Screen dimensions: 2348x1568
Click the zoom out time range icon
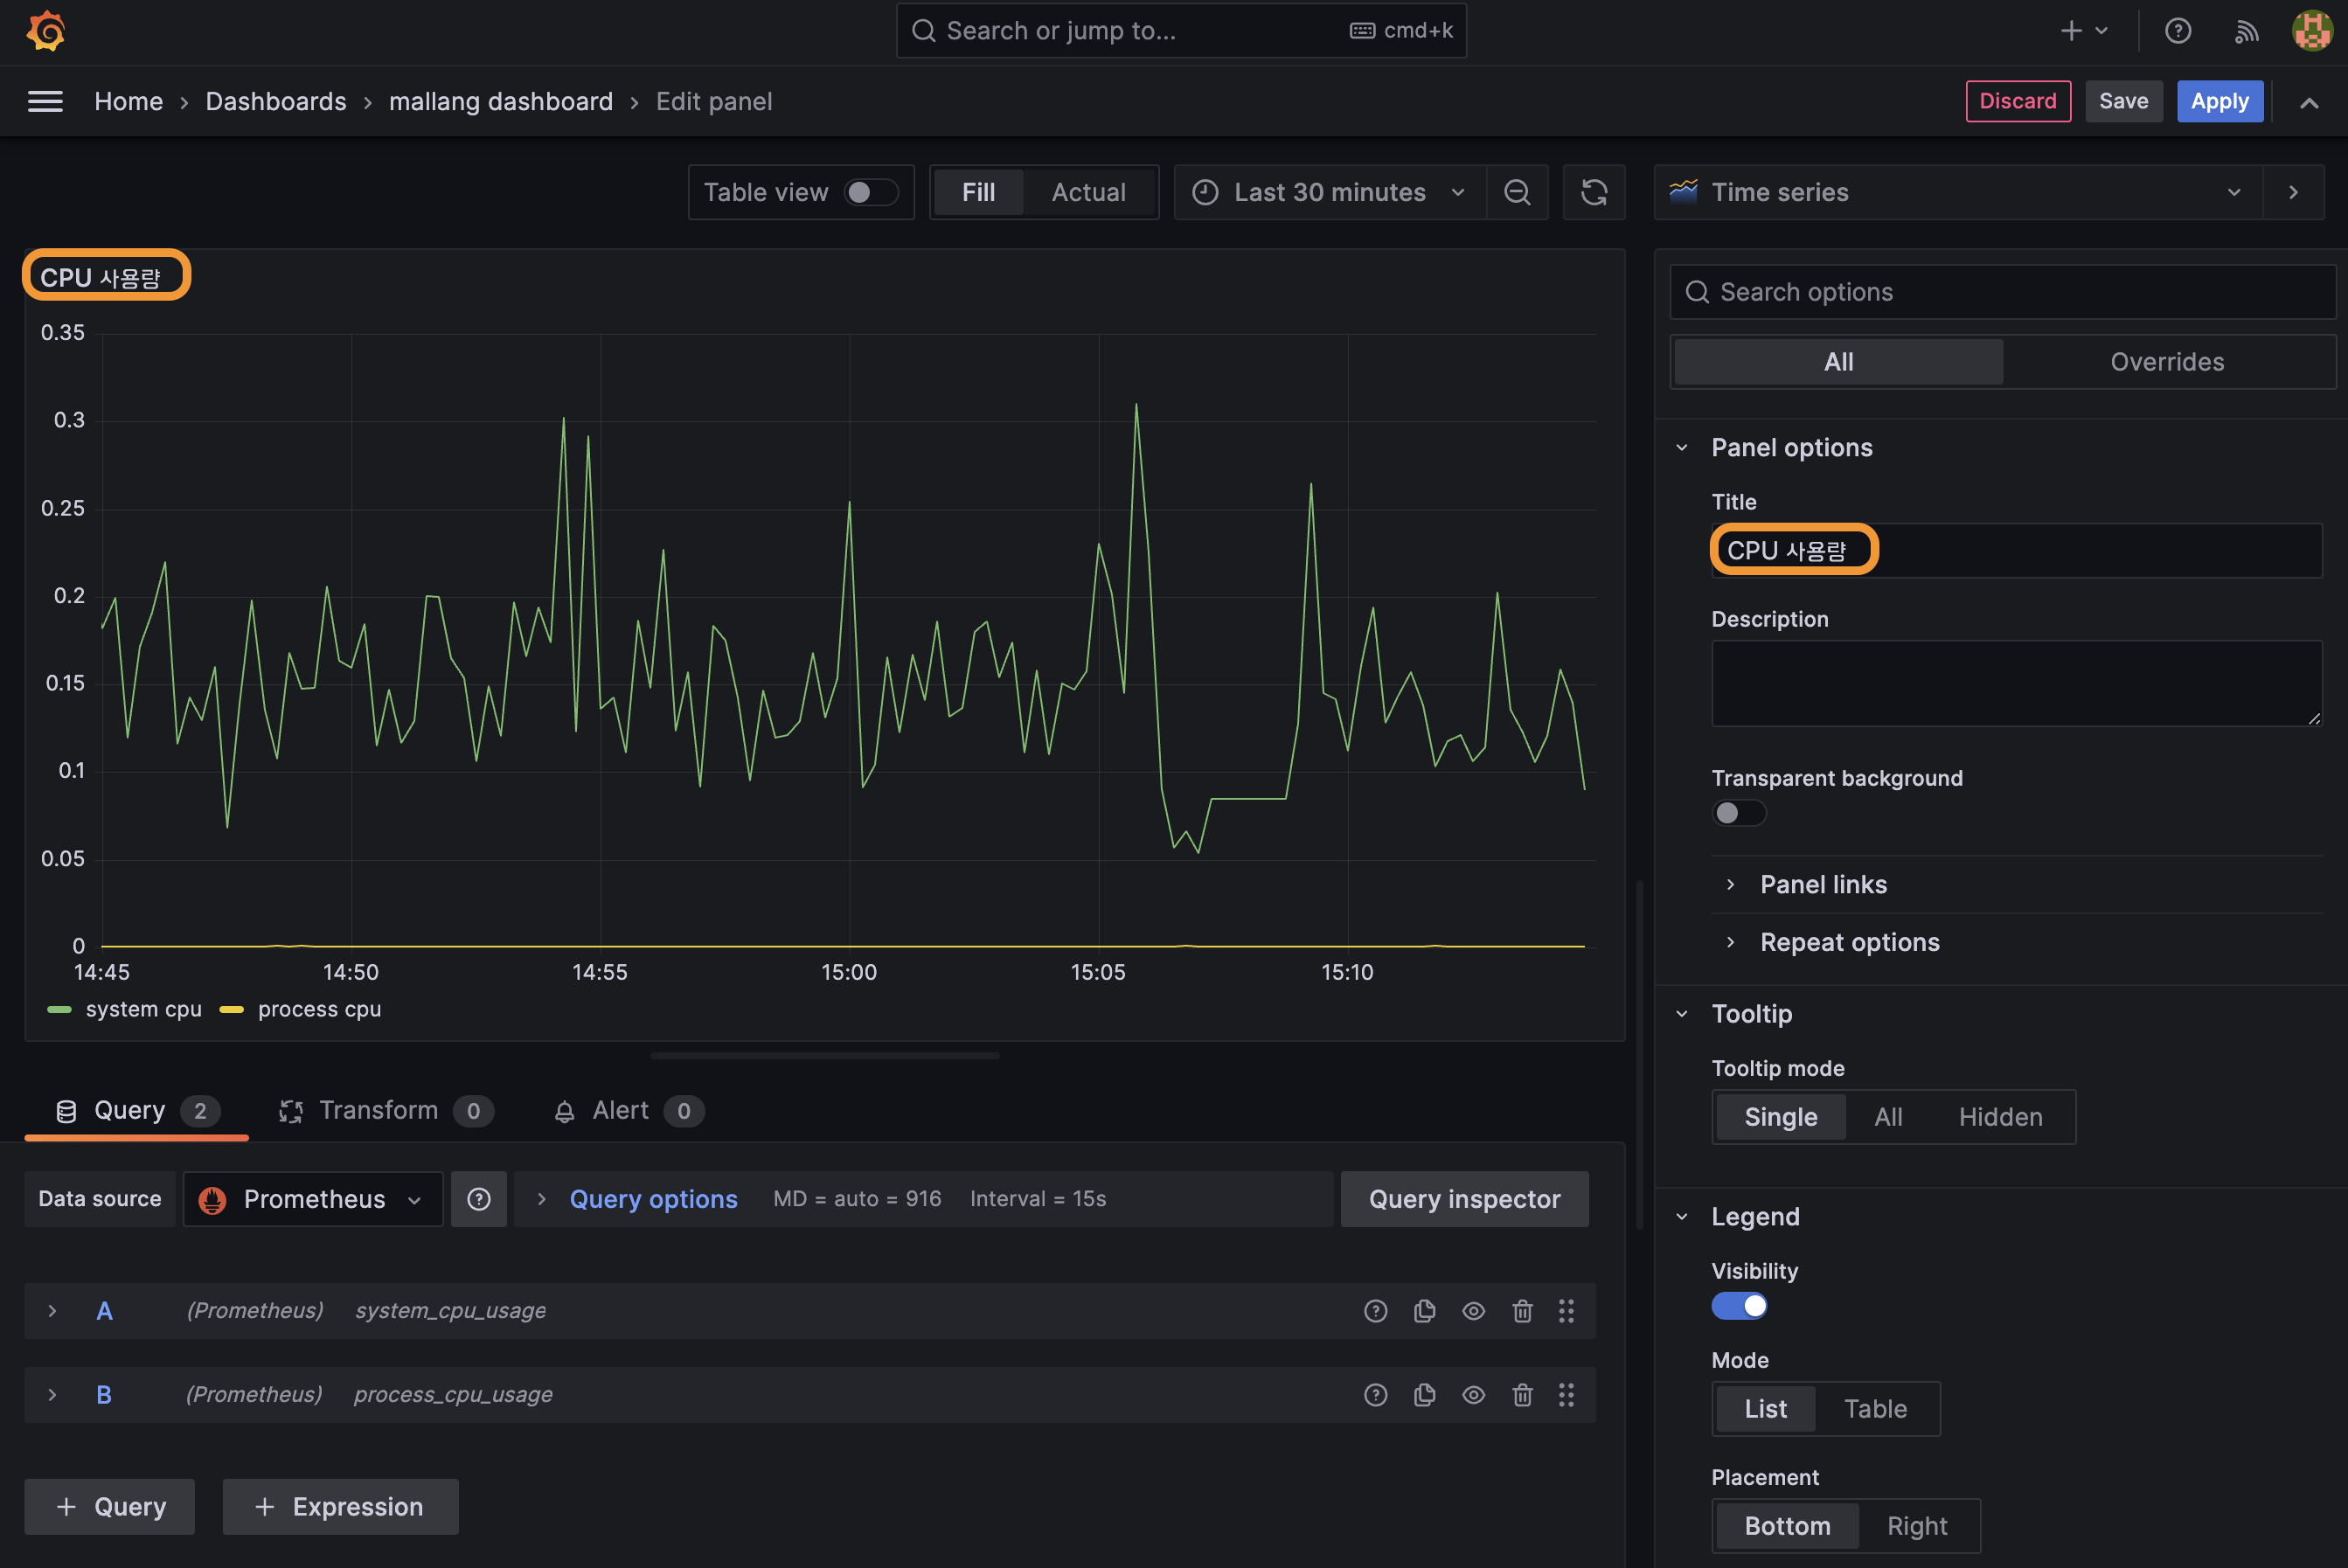point(1517,192)
